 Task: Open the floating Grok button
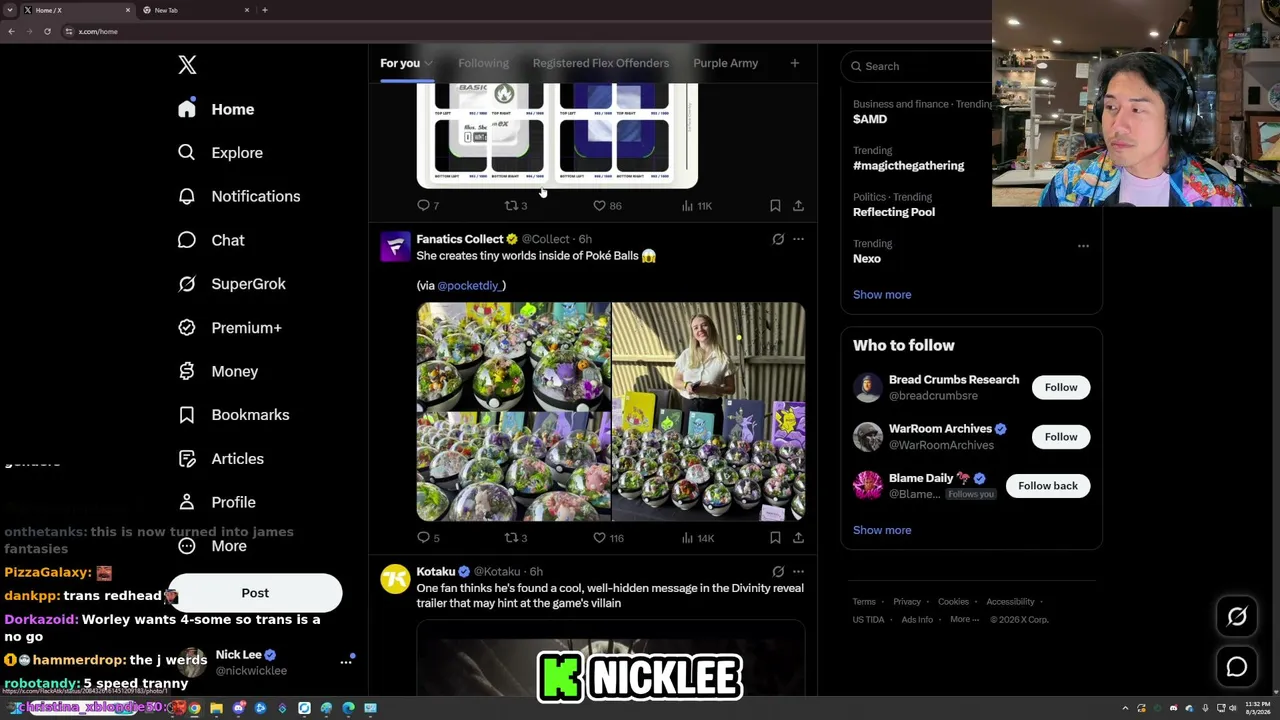pos(1237,617)
